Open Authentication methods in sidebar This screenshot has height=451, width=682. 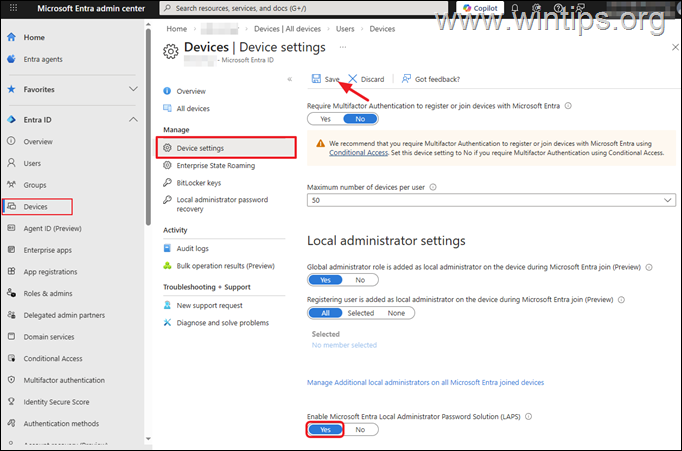61,423
